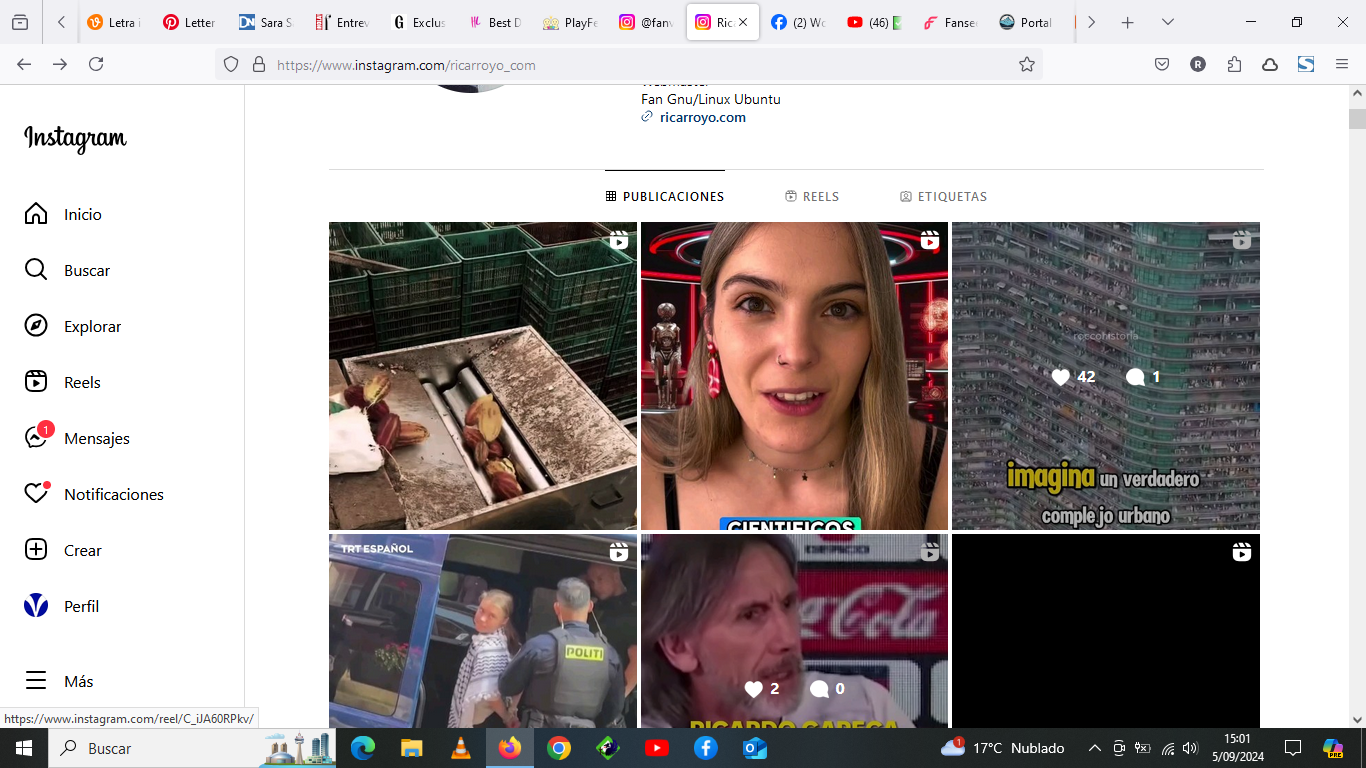Open Pocket save icon in toolbar
The image size is (1366, 768).
coord(1162,64)
